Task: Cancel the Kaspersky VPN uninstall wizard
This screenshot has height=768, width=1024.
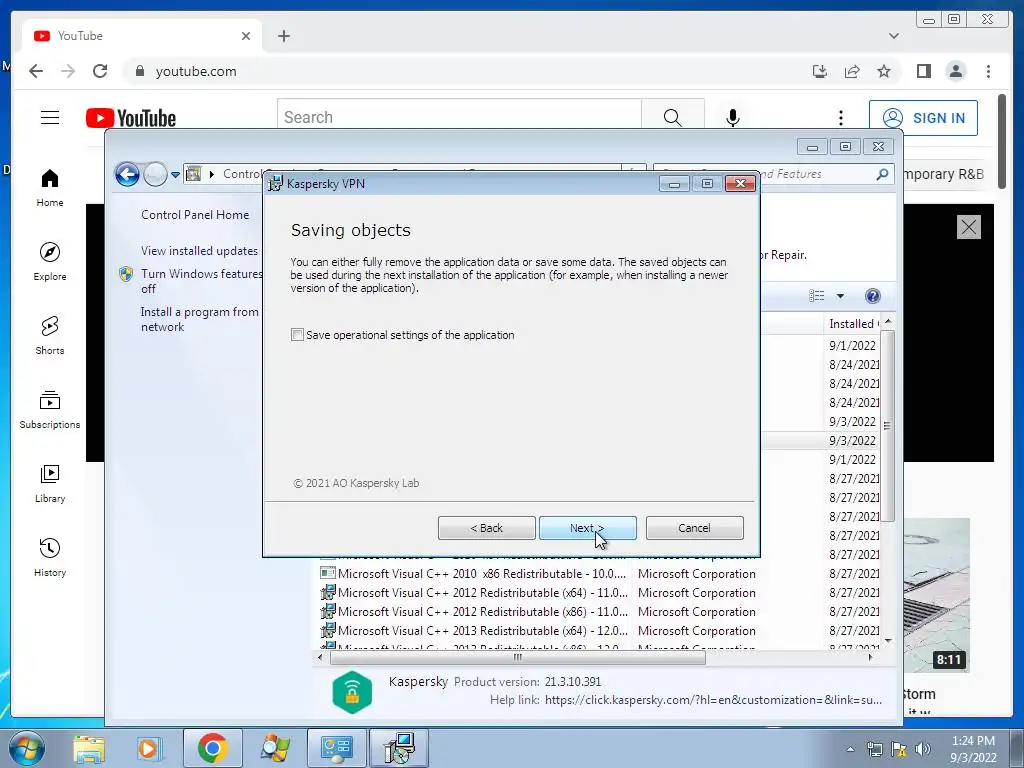Action: (x=694, y=528)
